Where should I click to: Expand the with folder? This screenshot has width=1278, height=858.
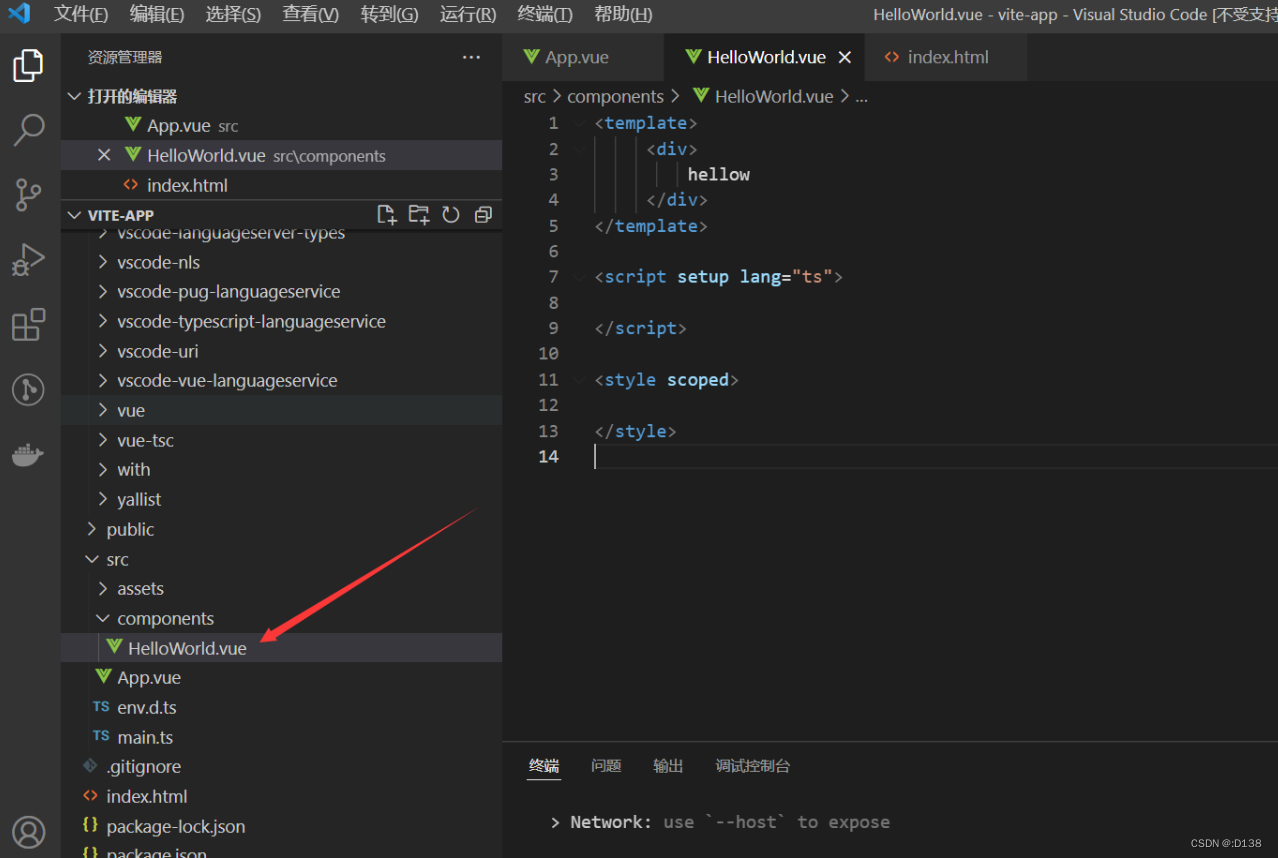[281, 470]
